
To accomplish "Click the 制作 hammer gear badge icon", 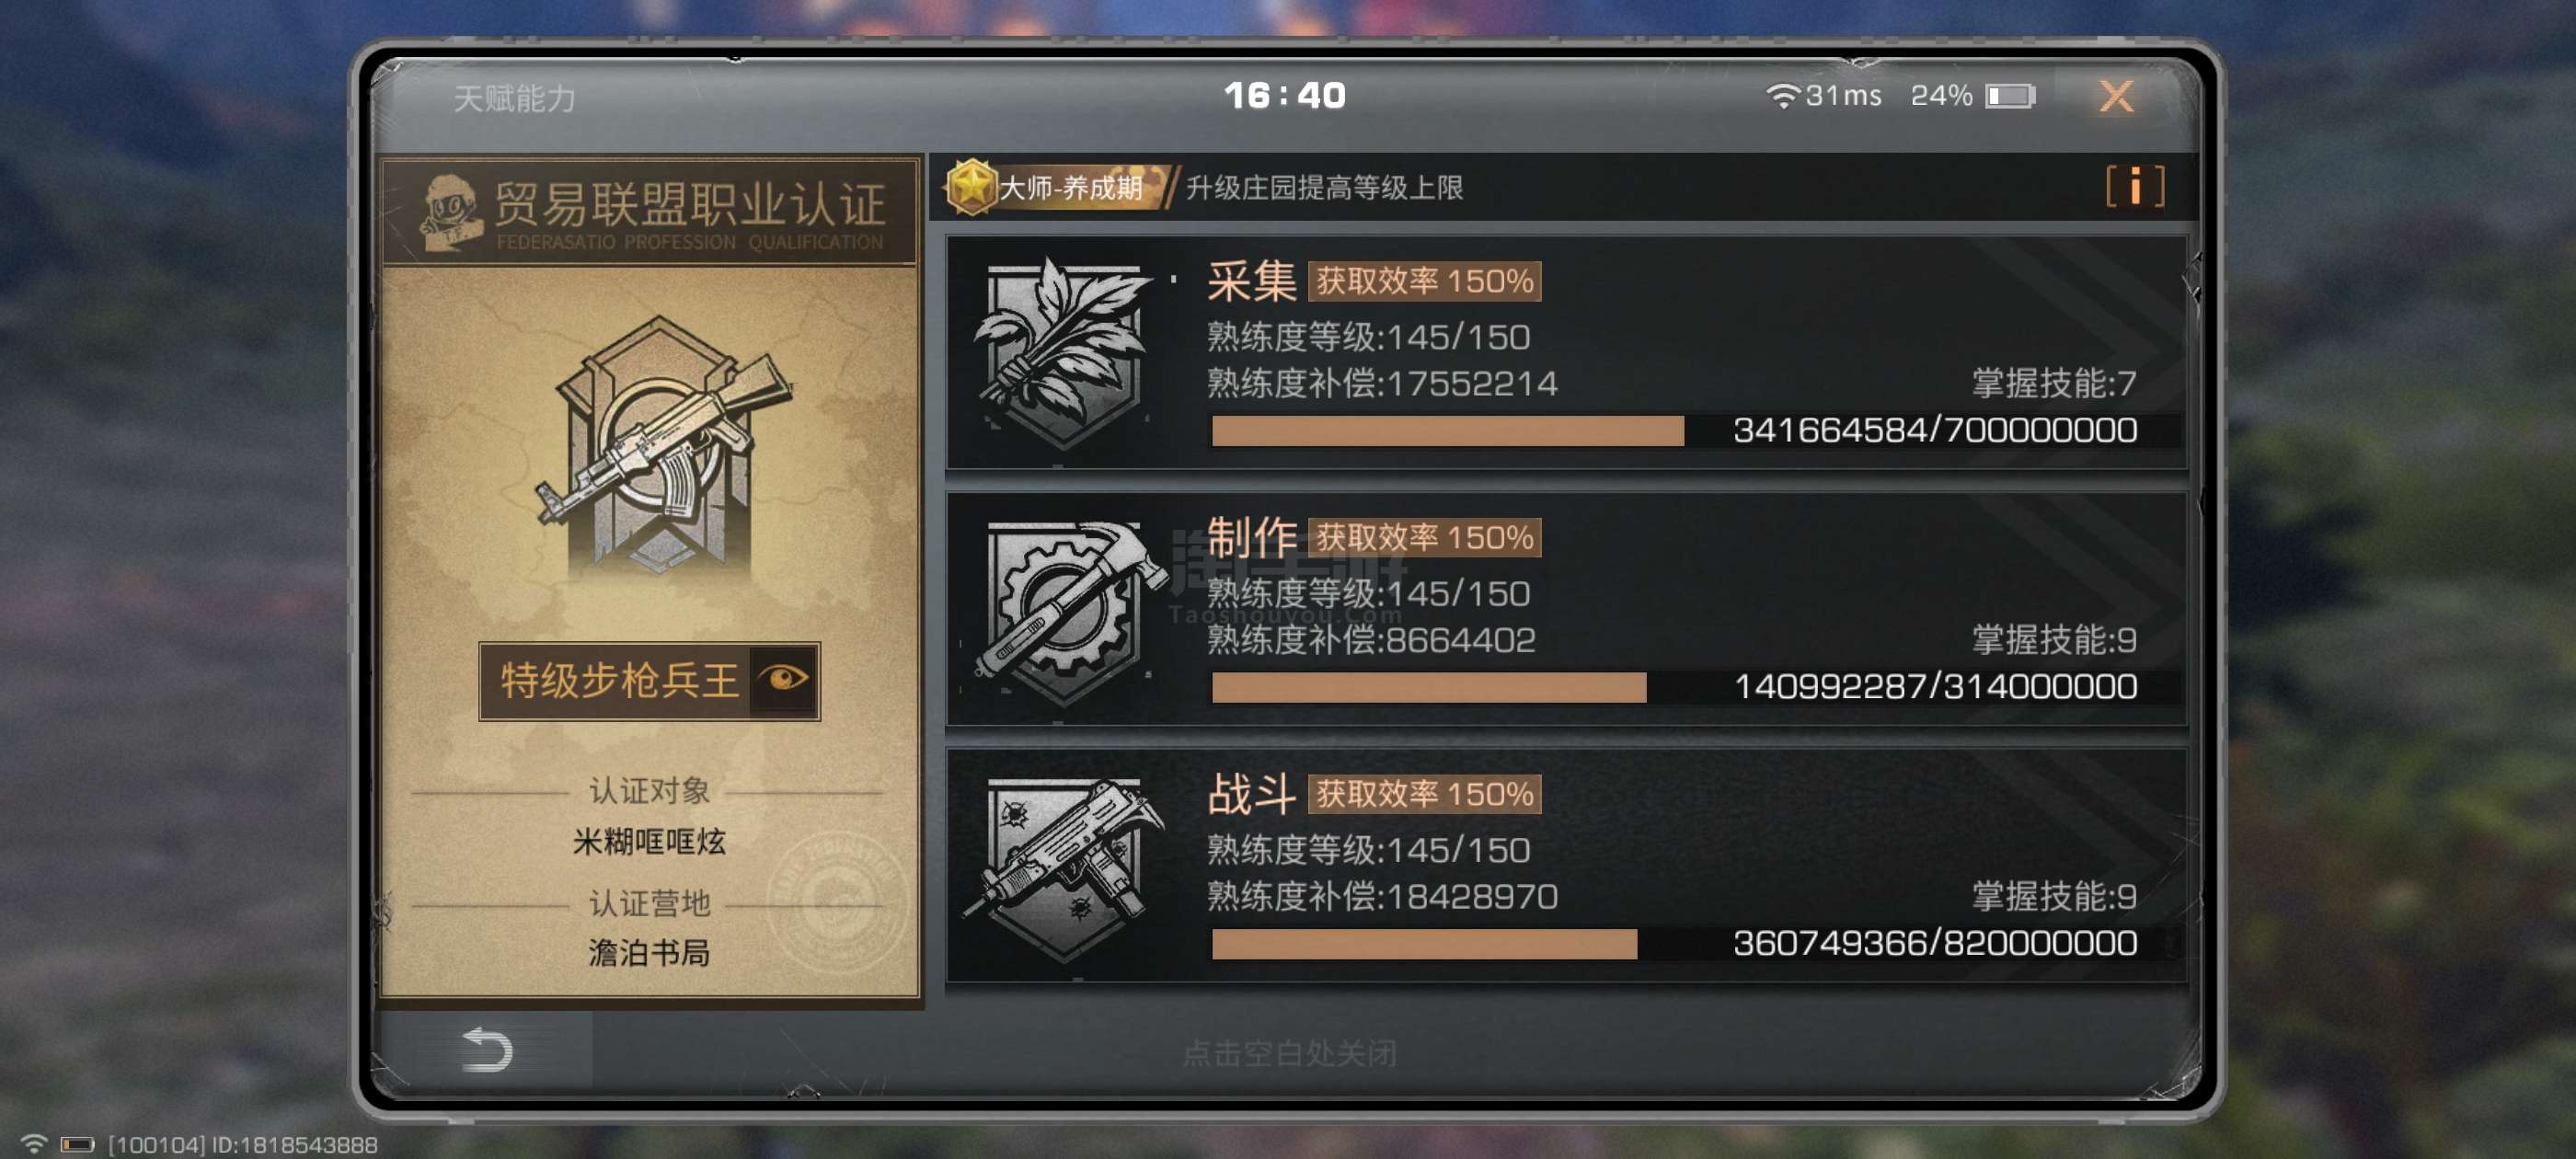I will (1063, 610).
